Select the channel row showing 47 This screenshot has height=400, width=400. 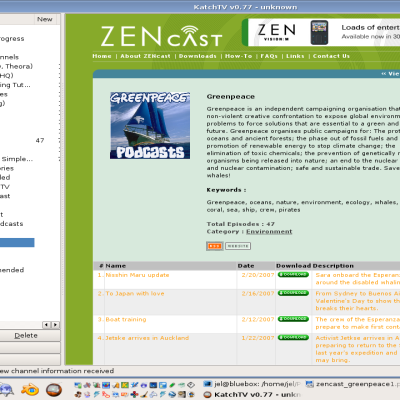pos(29,140)
